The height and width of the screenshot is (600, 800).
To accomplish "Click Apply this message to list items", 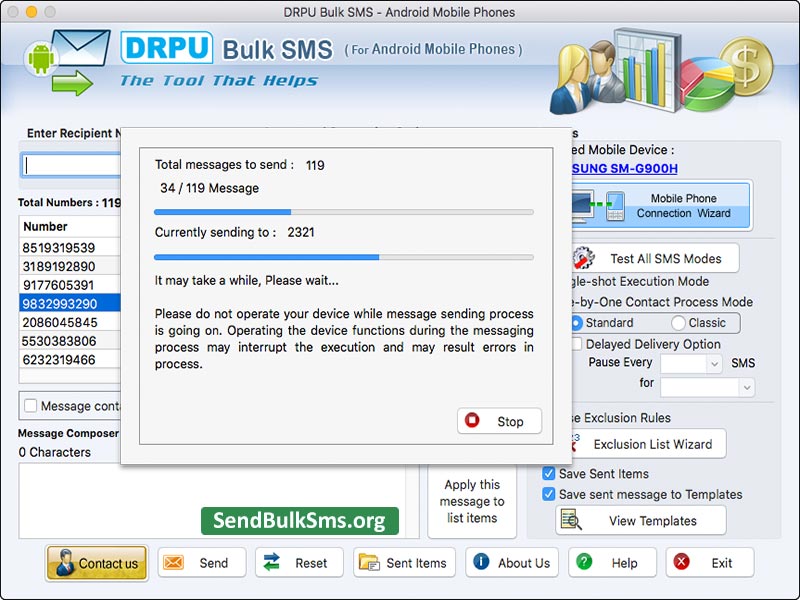I will pos(471,500).
